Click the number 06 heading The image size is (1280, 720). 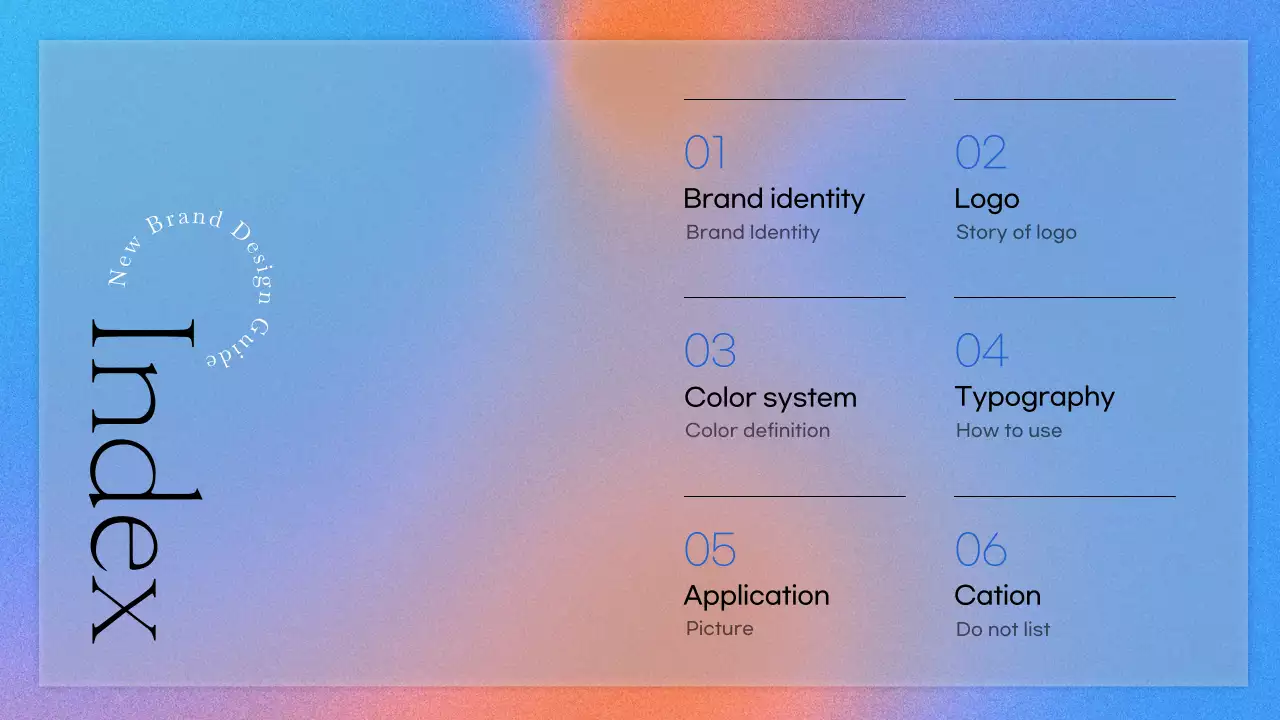pyautogui.click(x=980, y=550)
